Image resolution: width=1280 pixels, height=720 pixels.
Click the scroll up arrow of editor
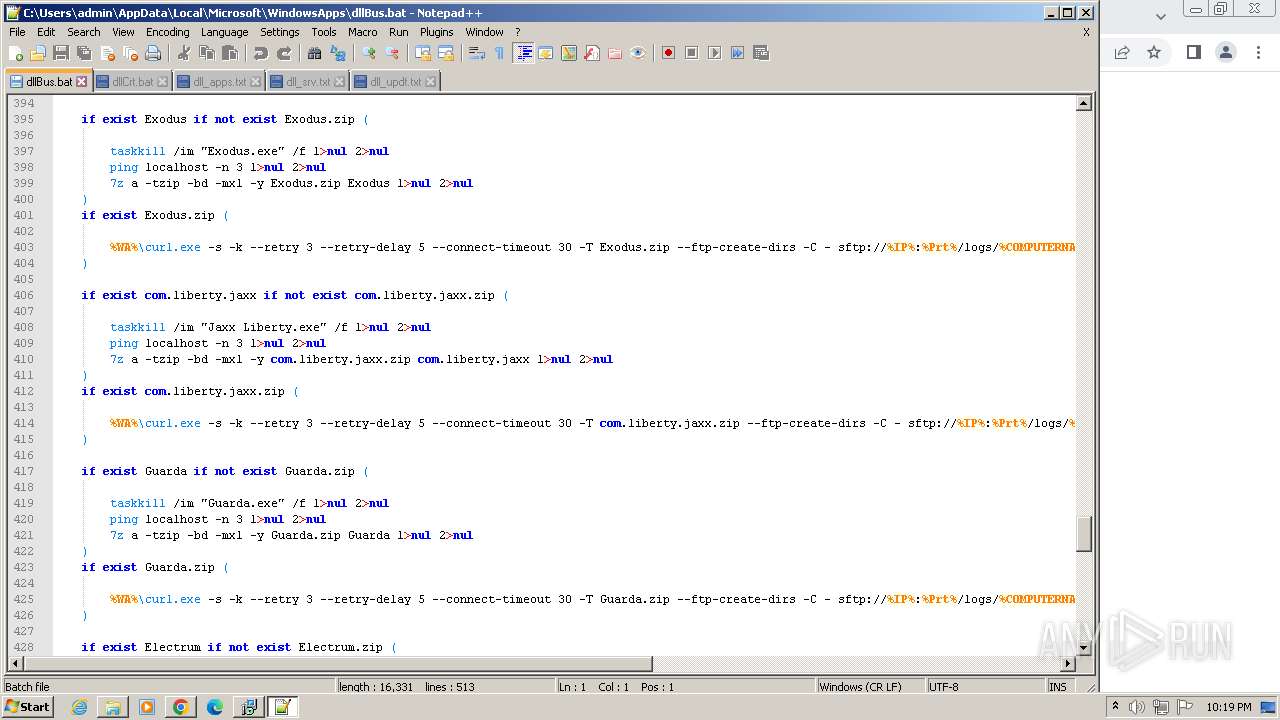click(x=1083, y=103)
